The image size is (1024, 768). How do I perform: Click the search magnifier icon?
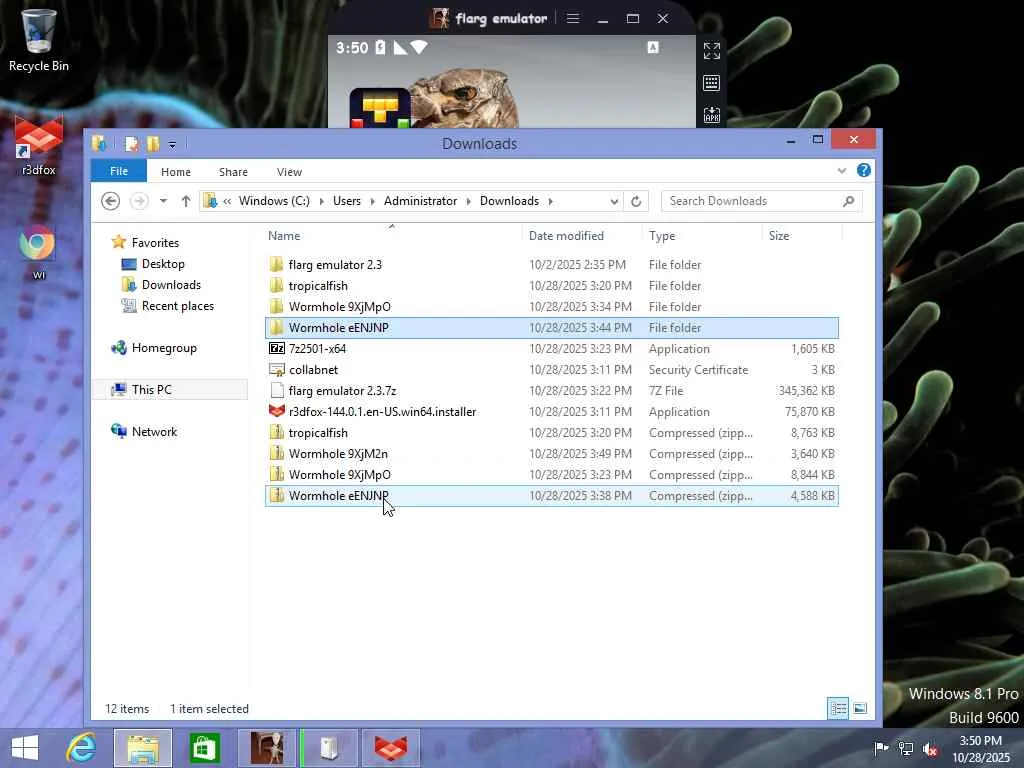click(x=848, y=201)
